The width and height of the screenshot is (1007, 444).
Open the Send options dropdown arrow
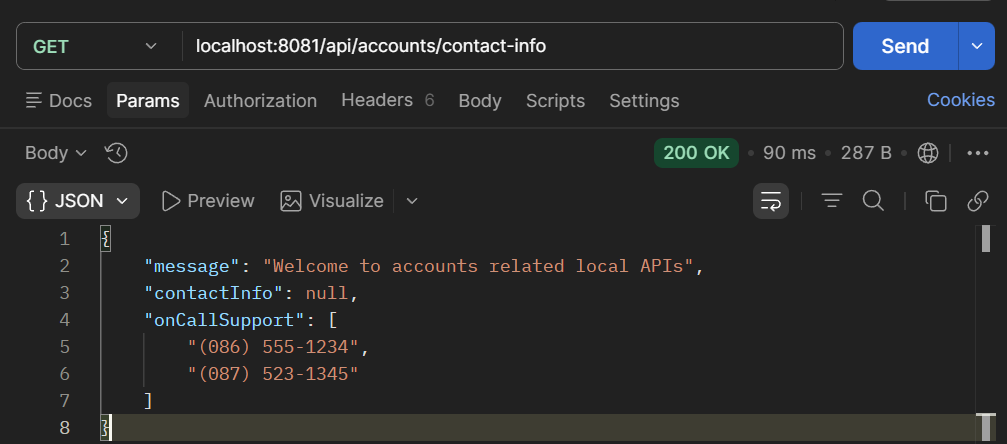pyautogui.click(x=977, y=46)
